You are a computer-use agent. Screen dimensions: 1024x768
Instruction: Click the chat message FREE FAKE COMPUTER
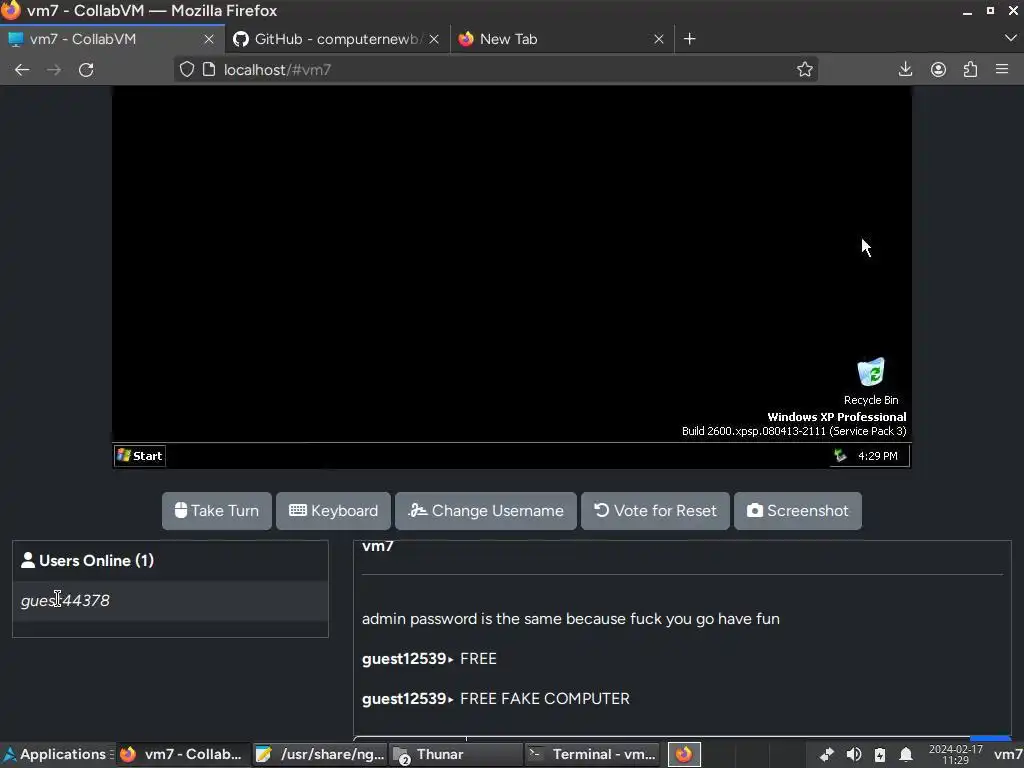coord(545,698)
